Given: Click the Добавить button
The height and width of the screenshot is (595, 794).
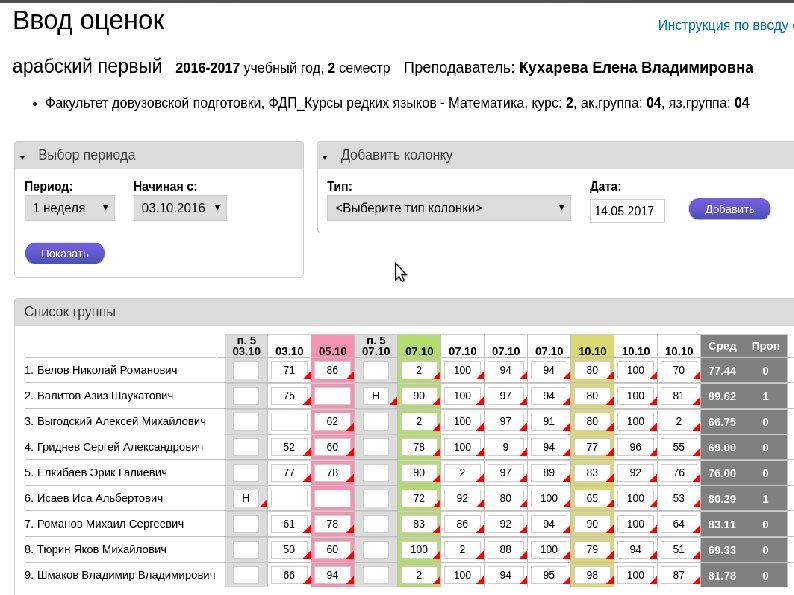Looking at the screenshot, I should click(x=729, y=209).
